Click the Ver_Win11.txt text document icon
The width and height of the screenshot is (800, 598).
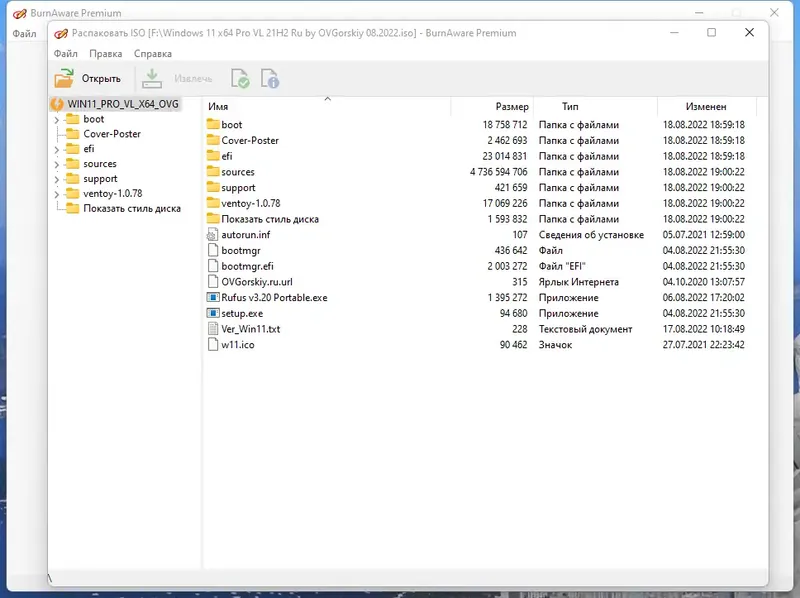213,329
